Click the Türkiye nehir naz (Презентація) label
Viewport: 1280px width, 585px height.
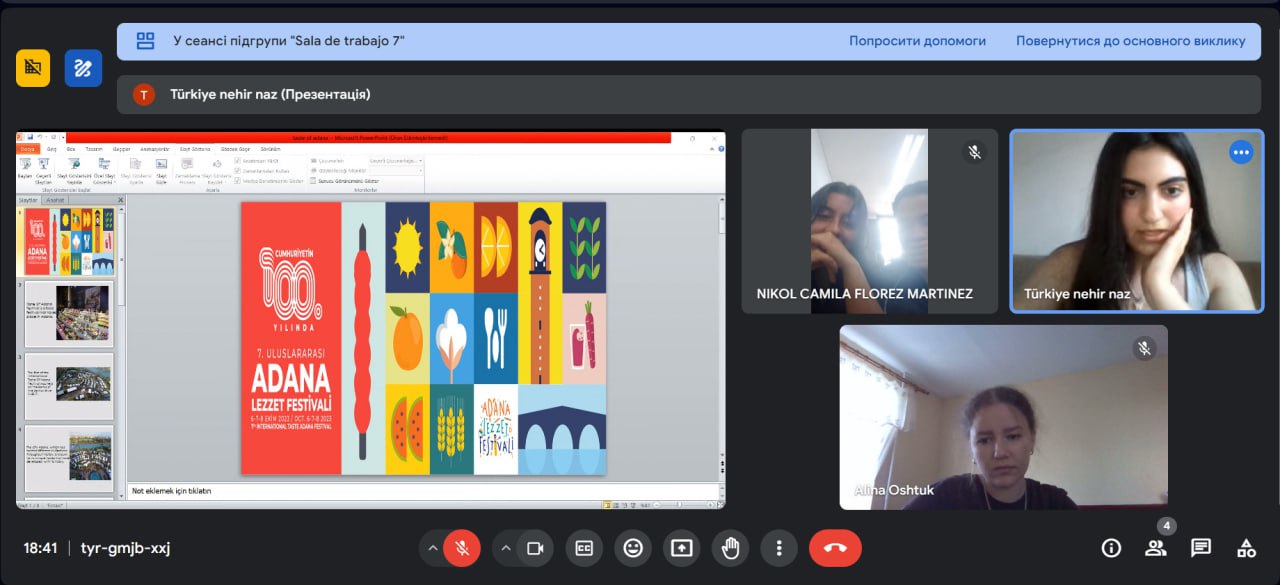coord(270,95)
